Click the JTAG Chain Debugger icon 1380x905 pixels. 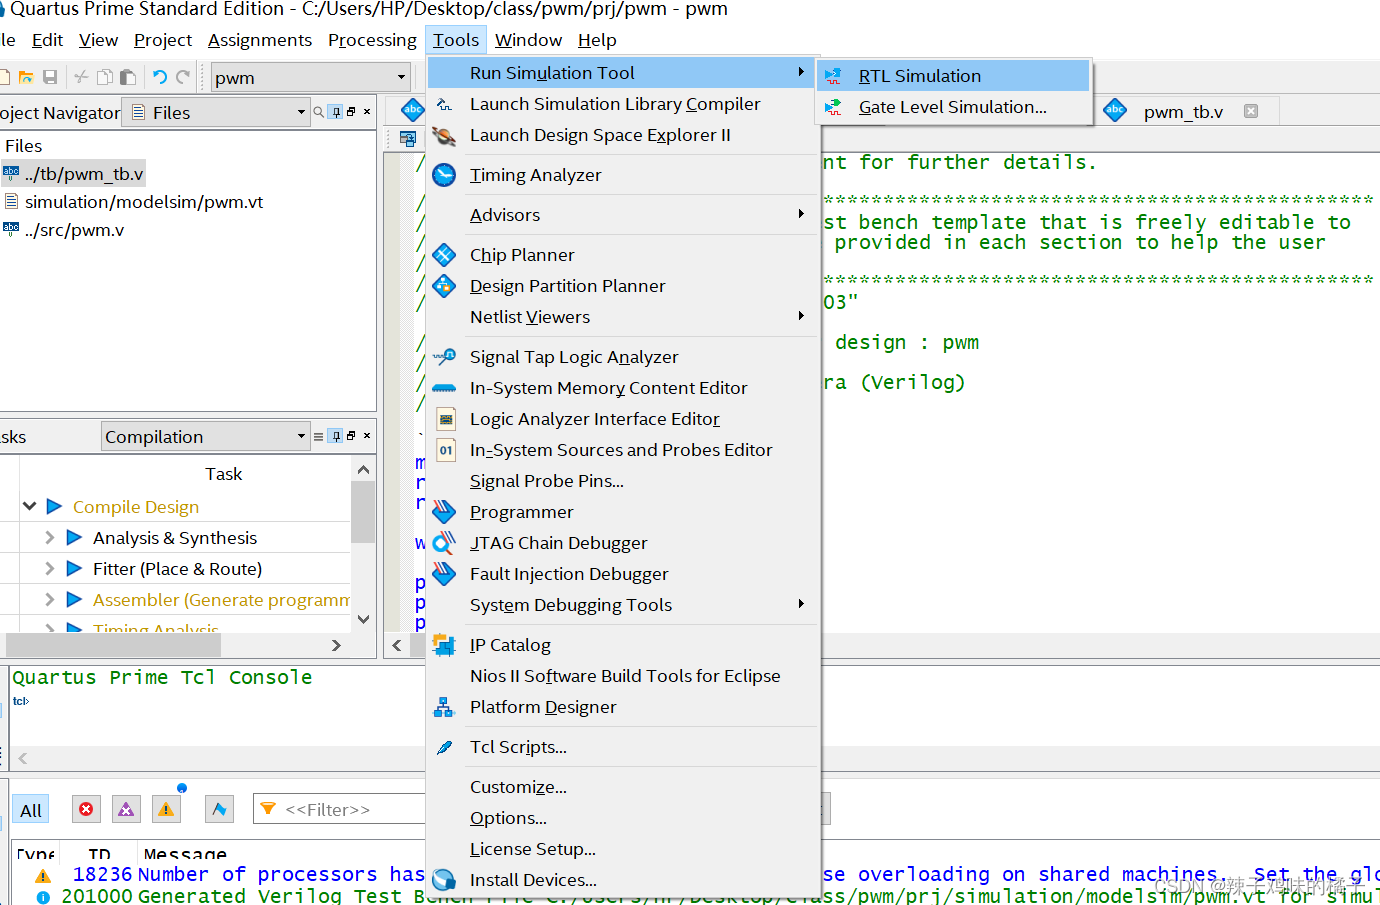[444, 543]
